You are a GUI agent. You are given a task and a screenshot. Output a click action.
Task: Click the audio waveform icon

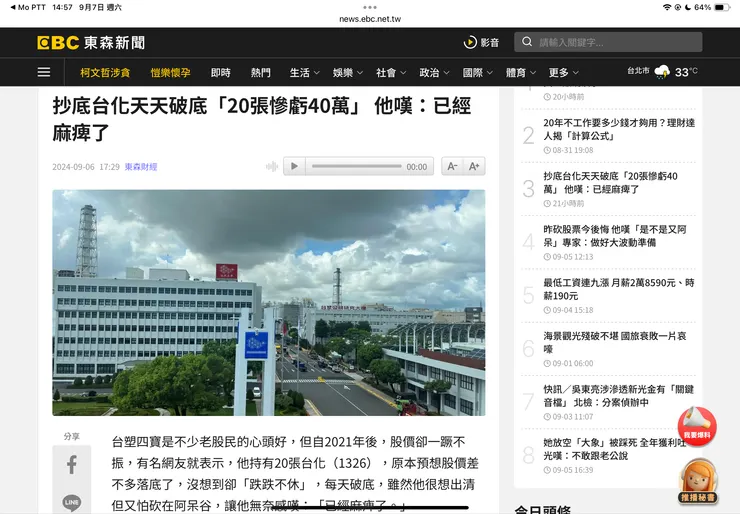coord(272,166)
